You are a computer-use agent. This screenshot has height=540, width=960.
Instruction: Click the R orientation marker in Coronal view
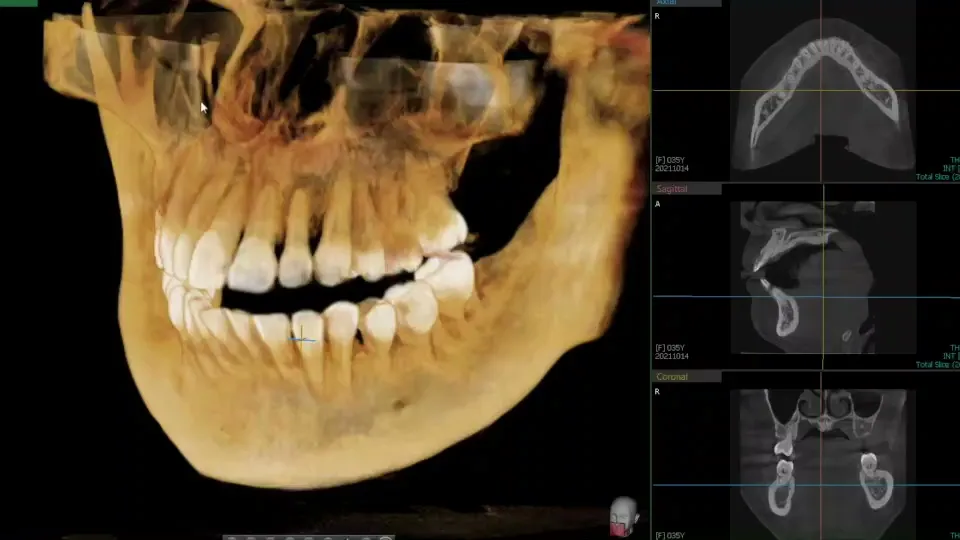657,393
